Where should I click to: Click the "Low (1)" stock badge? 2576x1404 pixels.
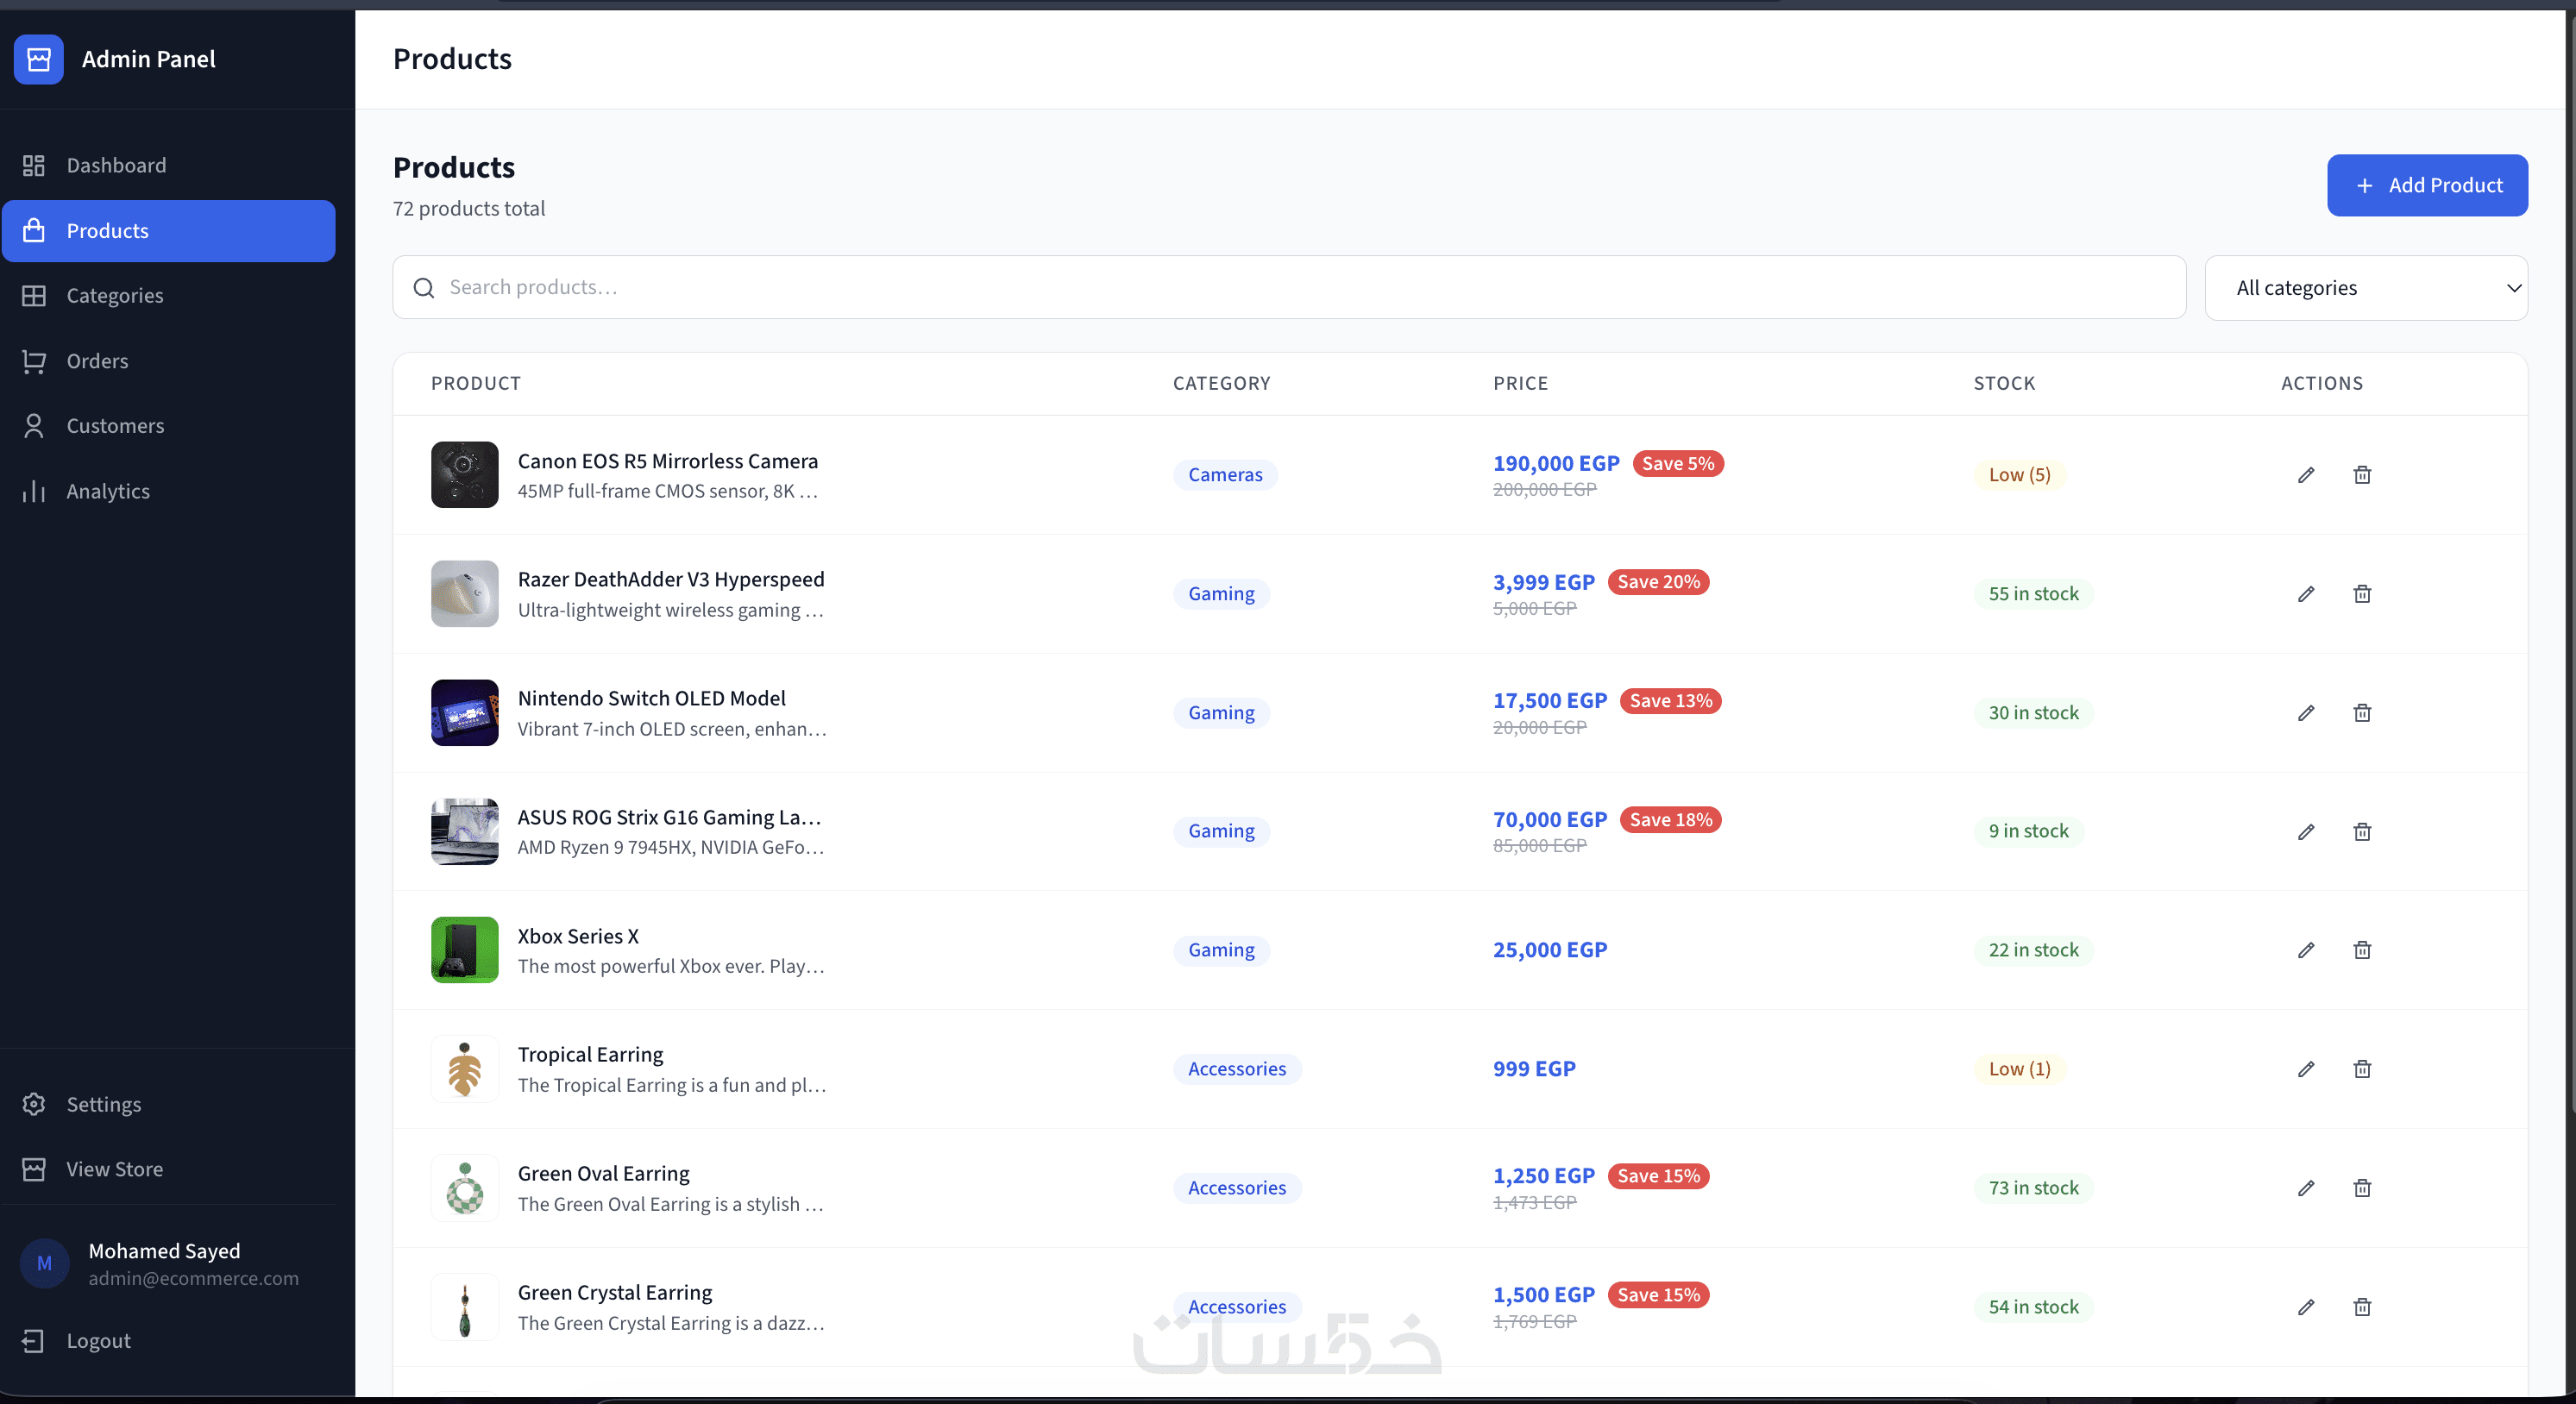pyautogui.click(x=2019, y=1069)
